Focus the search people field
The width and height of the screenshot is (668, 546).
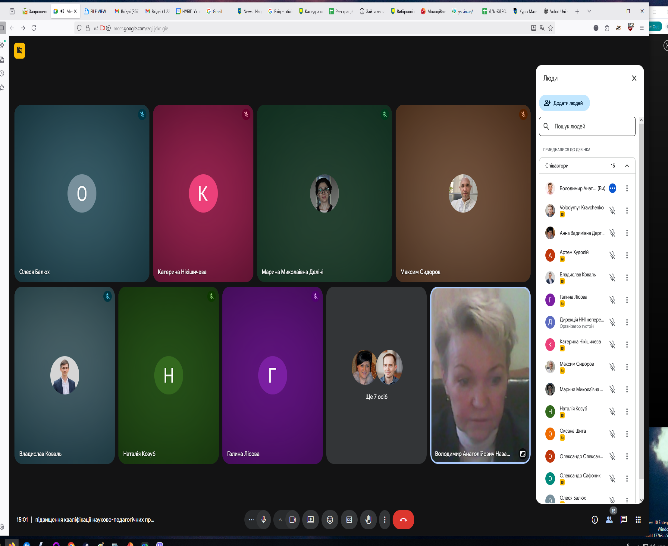tap(587, 126)
